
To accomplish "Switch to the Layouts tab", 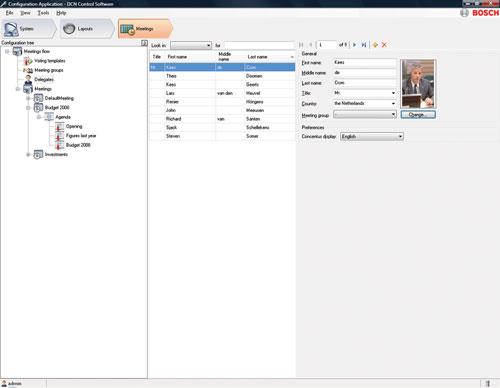I will tap(87, 29).
